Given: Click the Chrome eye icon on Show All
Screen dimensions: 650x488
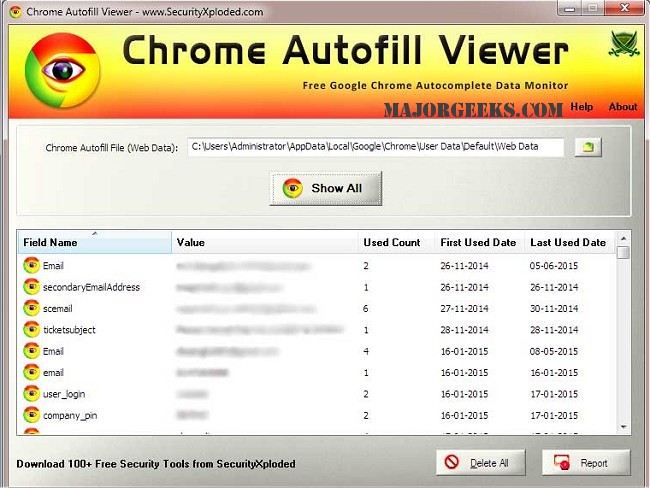Looking at the screenshot, I should (x=293, y=188).
